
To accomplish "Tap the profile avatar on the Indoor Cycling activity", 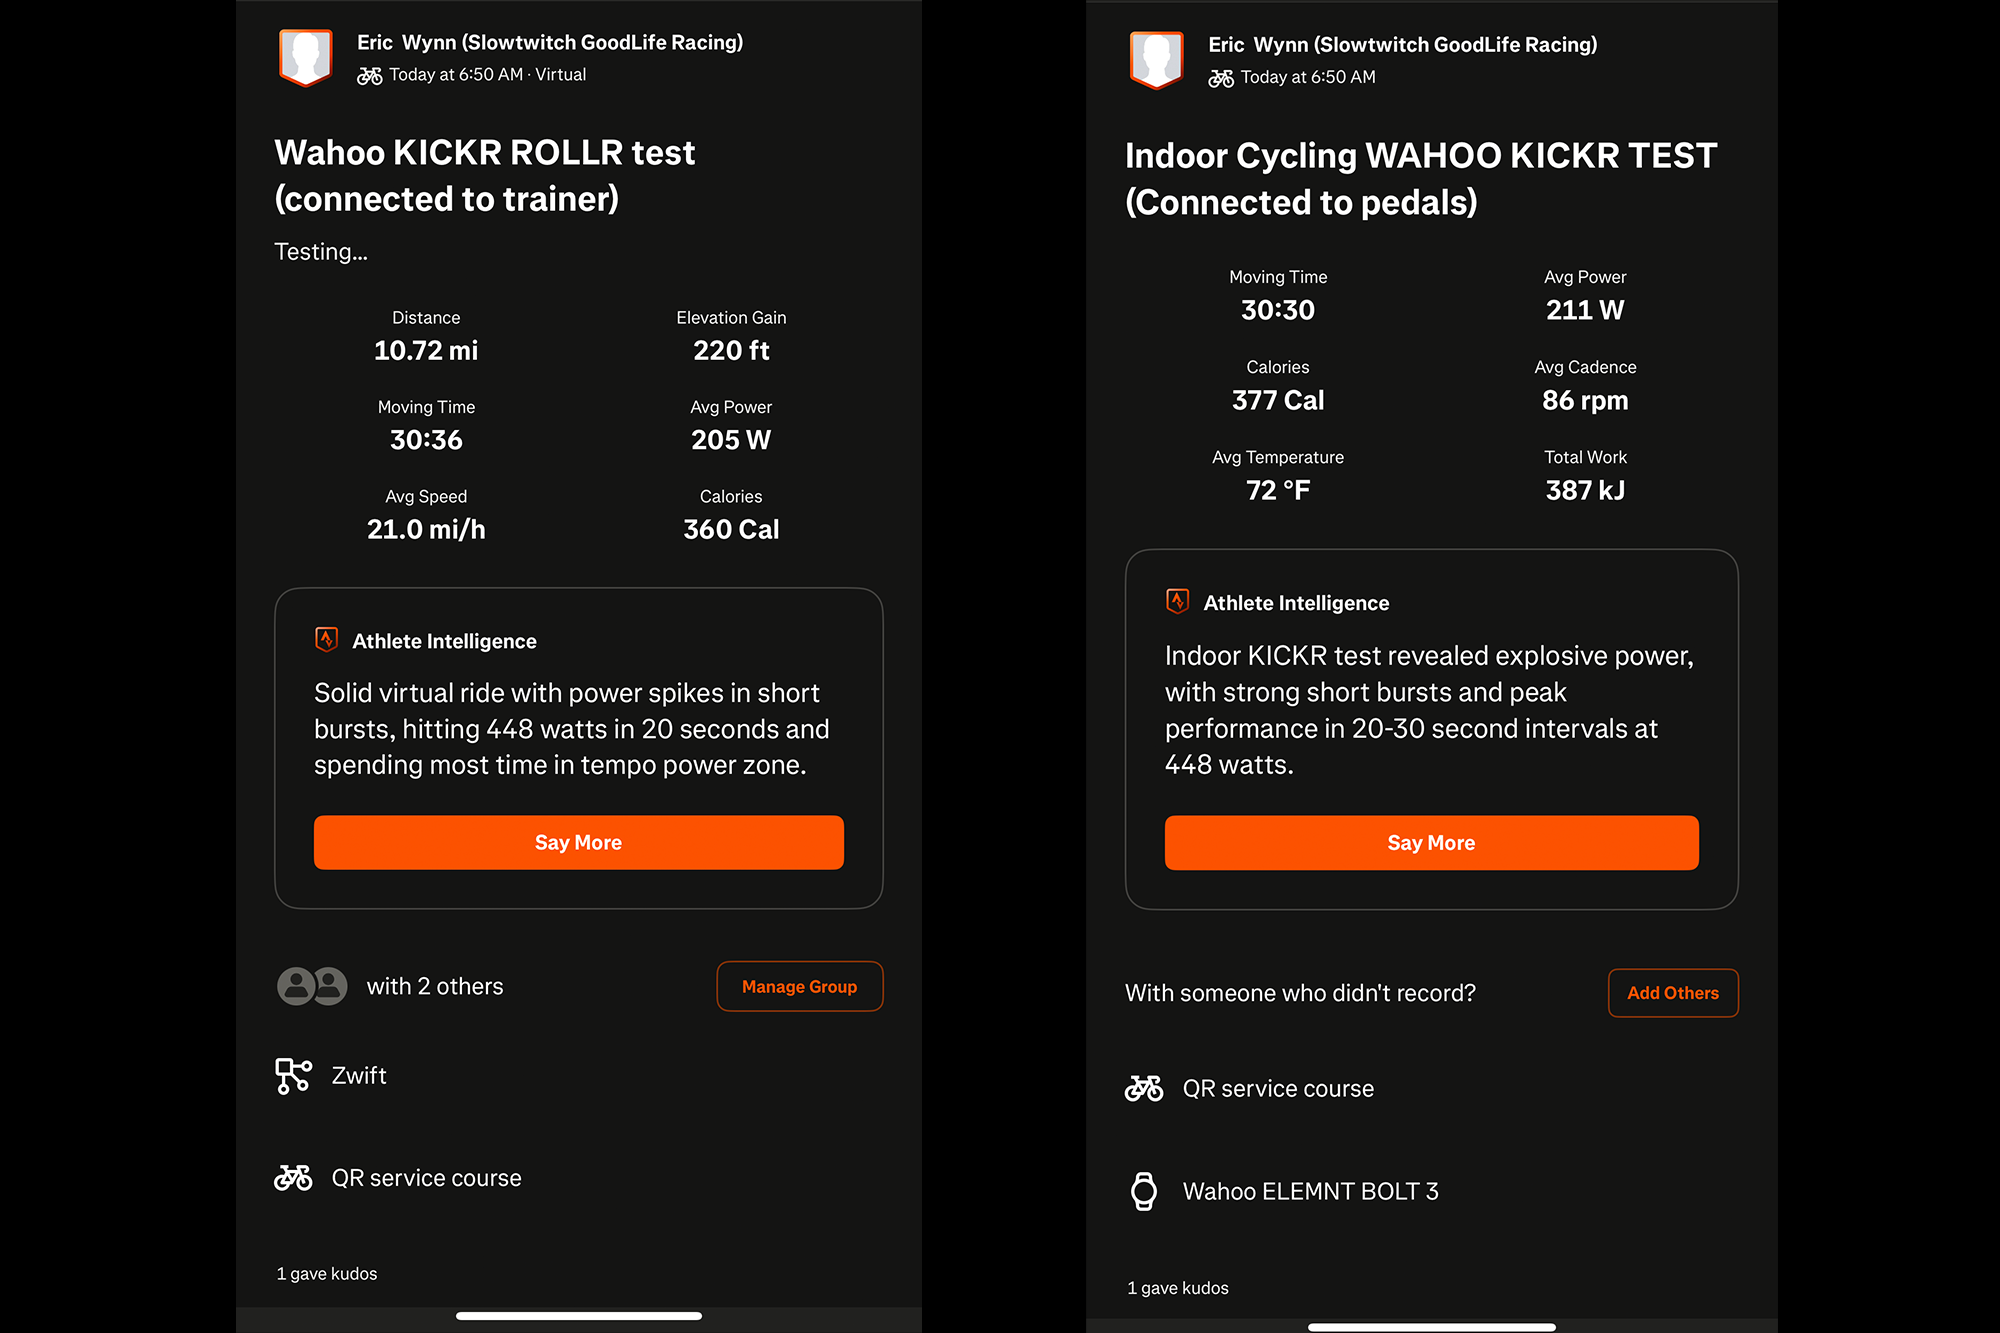I will (1156, 59).
